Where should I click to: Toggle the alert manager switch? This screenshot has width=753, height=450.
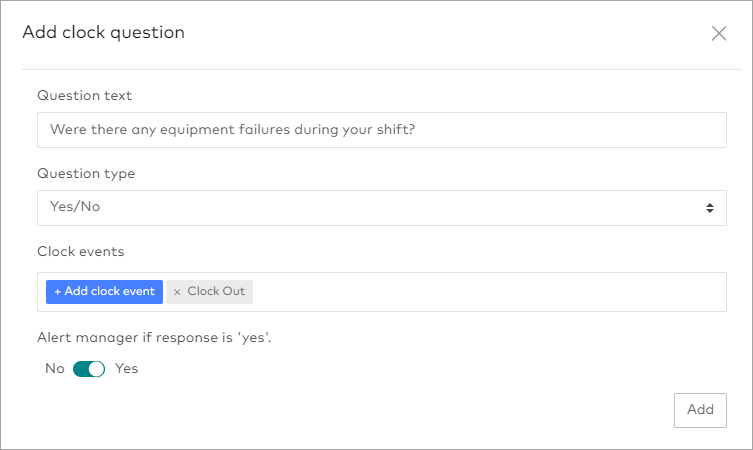pyautogui.click(x=89, y=369)
